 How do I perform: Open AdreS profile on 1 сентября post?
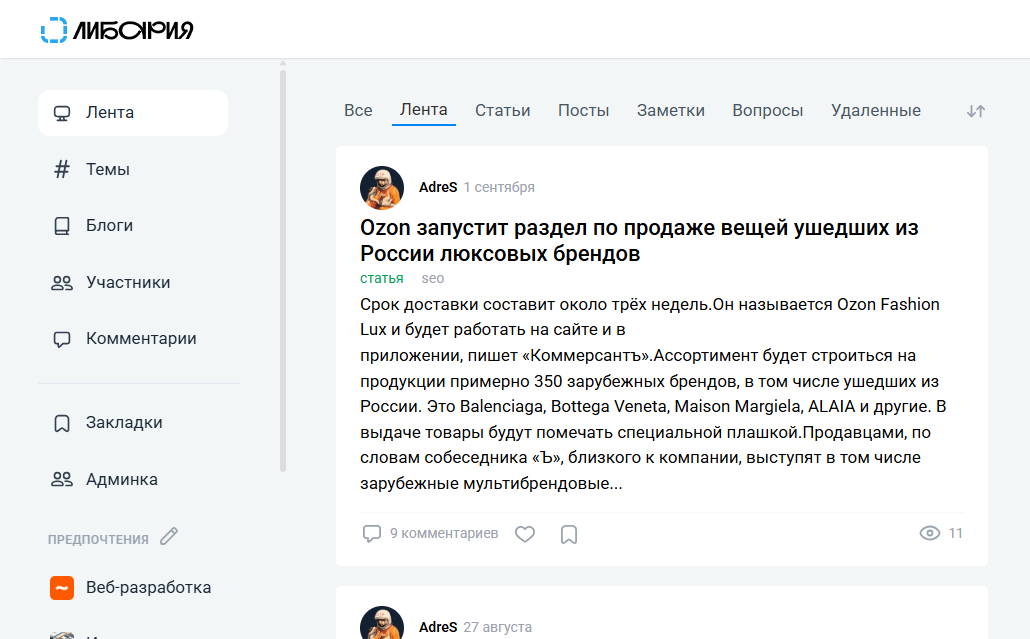point(438,187)
